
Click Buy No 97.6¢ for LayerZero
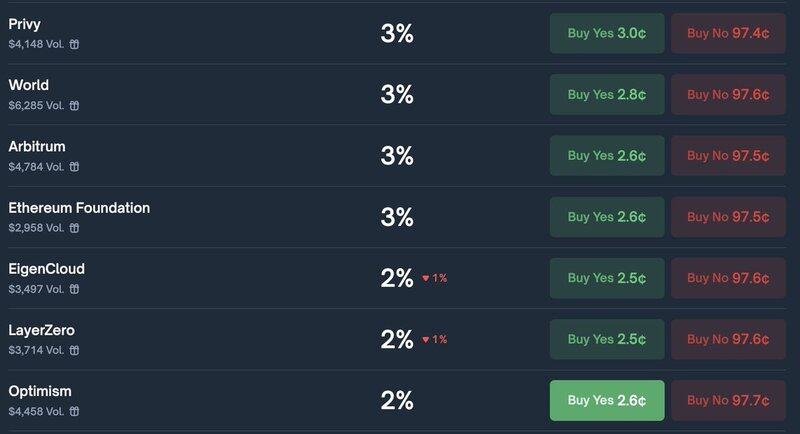[728, 339]
